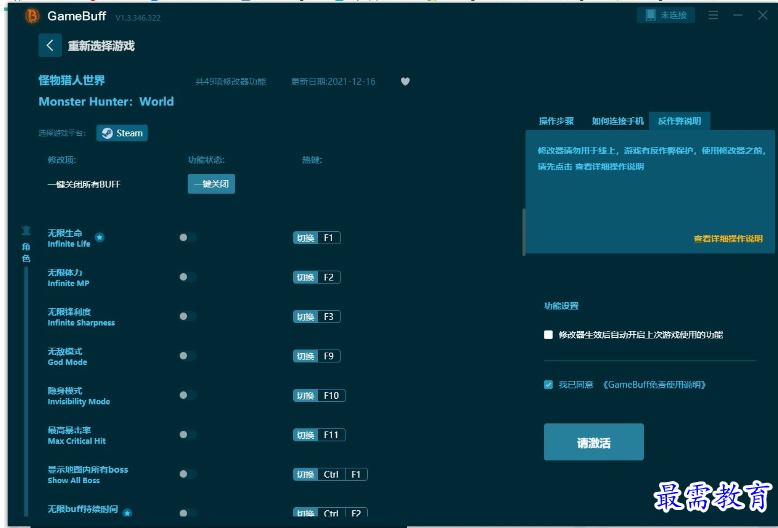Uncheck 我已同意 agreement checkbox
The image size is (778, 528).
(548, 385)
